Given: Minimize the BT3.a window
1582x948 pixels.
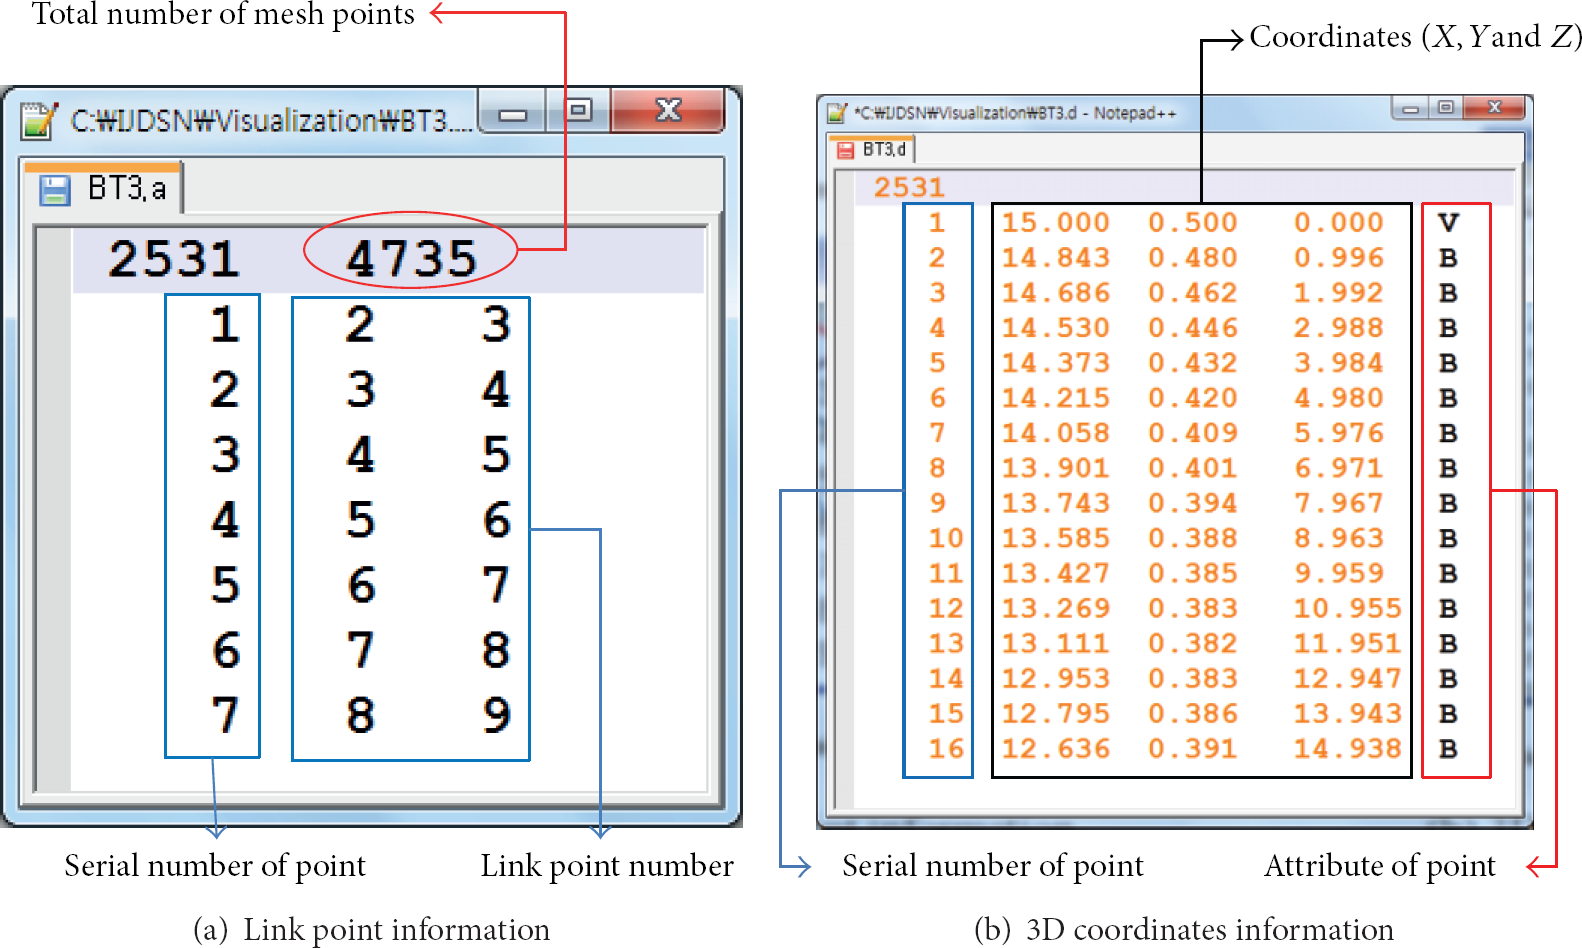Looking at the screenshot, I should click(513, 112).
